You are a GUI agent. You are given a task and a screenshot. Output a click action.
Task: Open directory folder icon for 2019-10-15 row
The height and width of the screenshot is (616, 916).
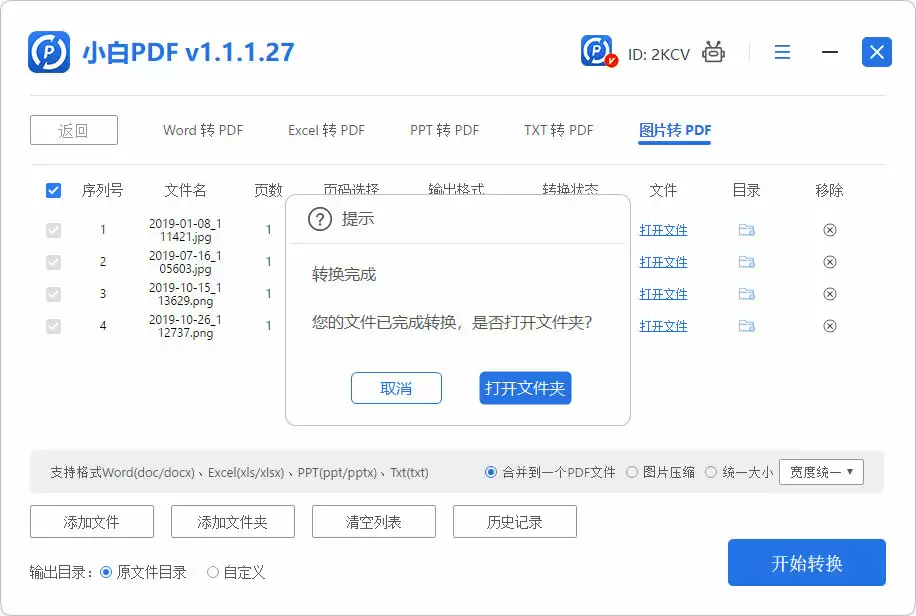(x=745, y=293)
